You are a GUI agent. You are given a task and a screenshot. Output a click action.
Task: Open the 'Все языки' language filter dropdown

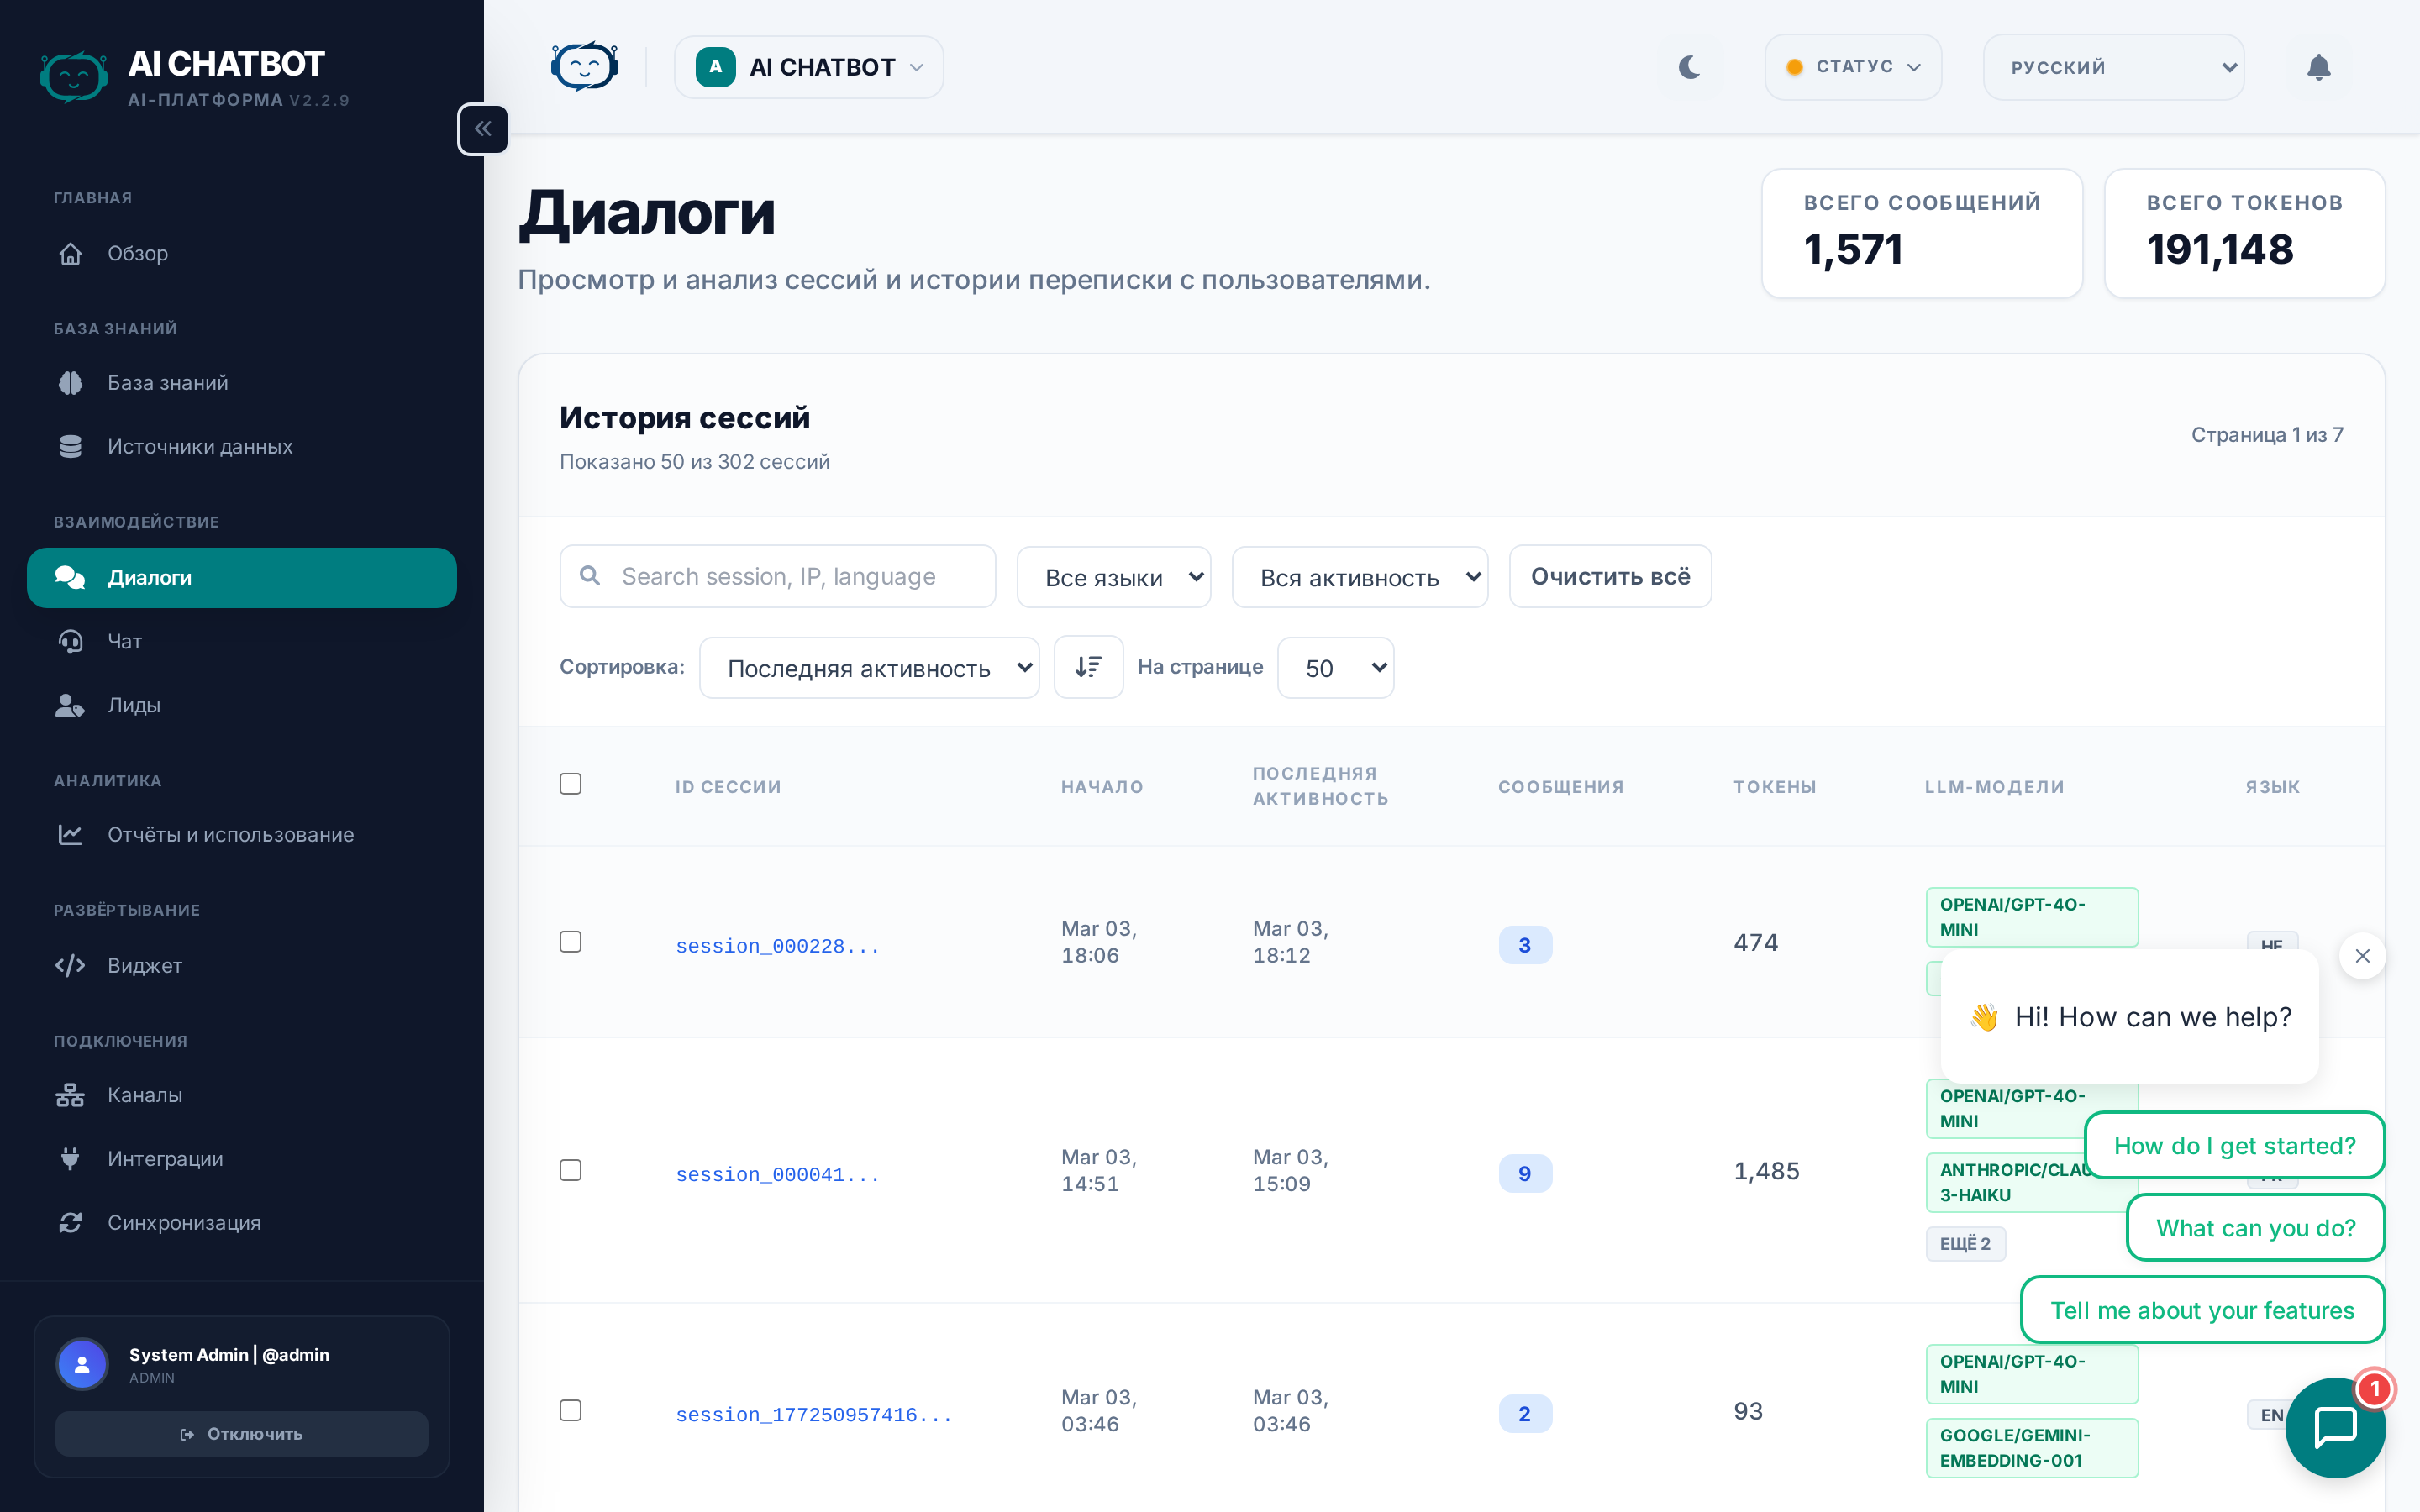tap(1113, 577)
